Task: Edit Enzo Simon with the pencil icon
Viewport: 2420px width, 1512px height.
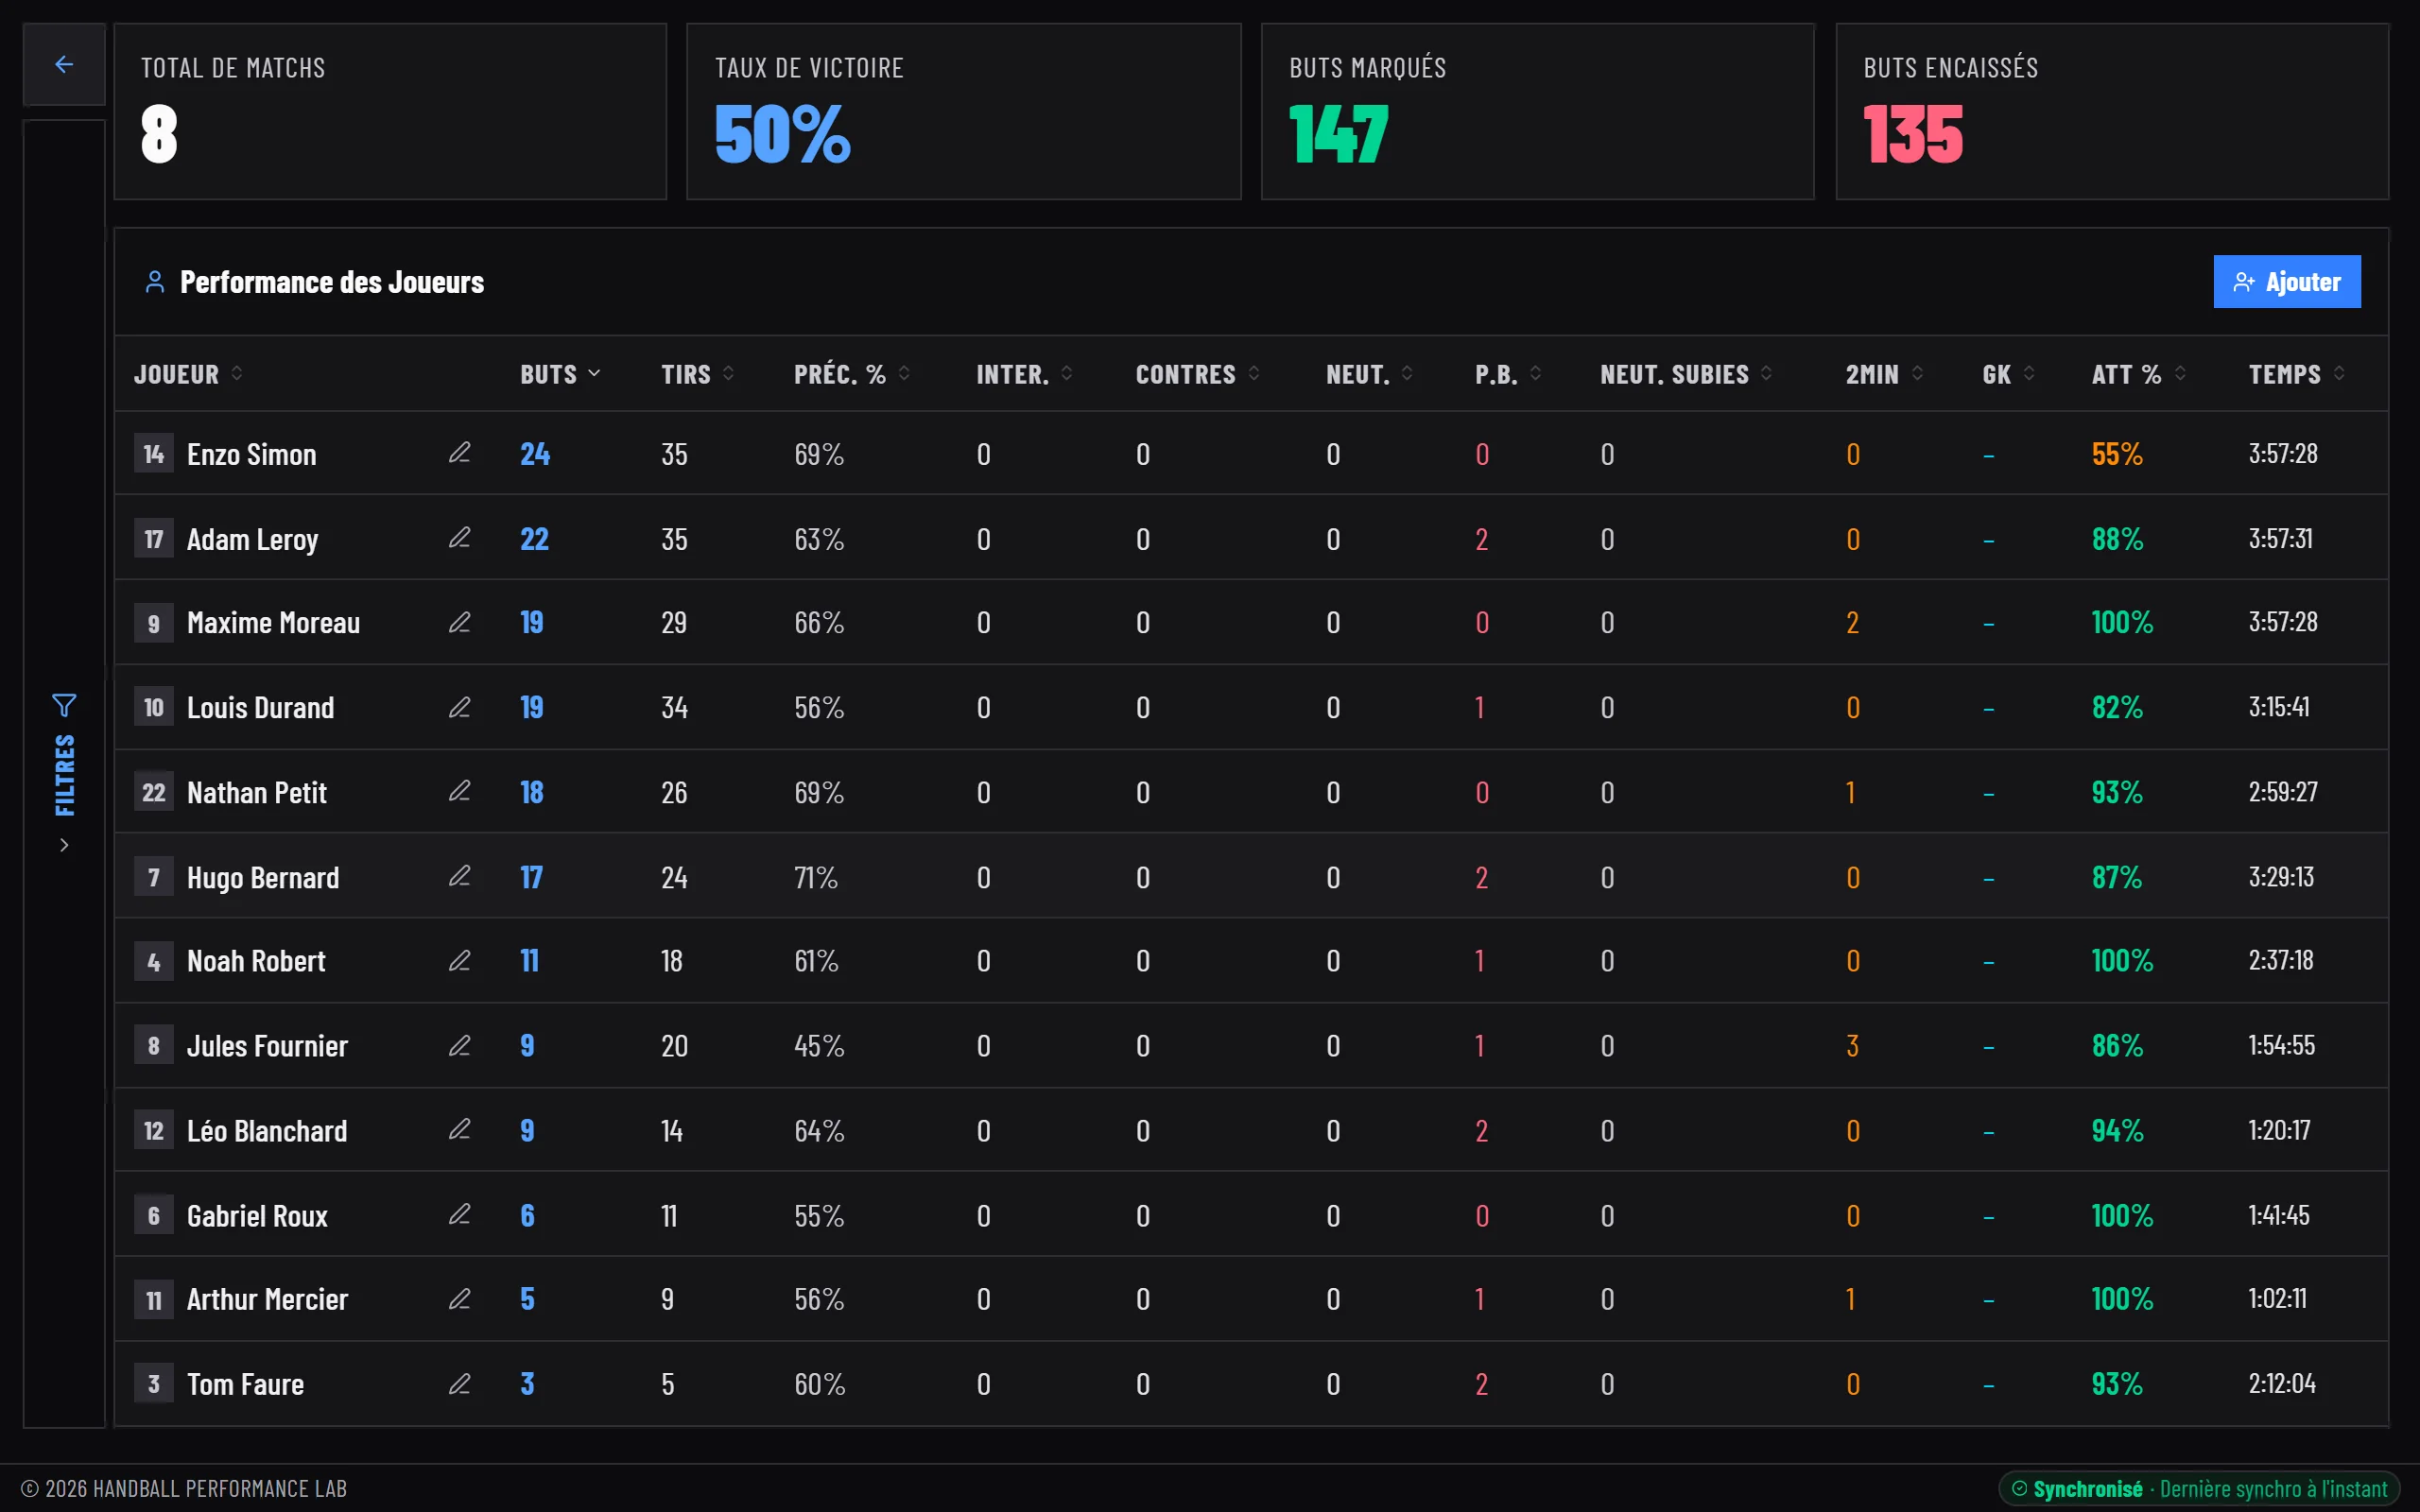Action: pos(459,453)
